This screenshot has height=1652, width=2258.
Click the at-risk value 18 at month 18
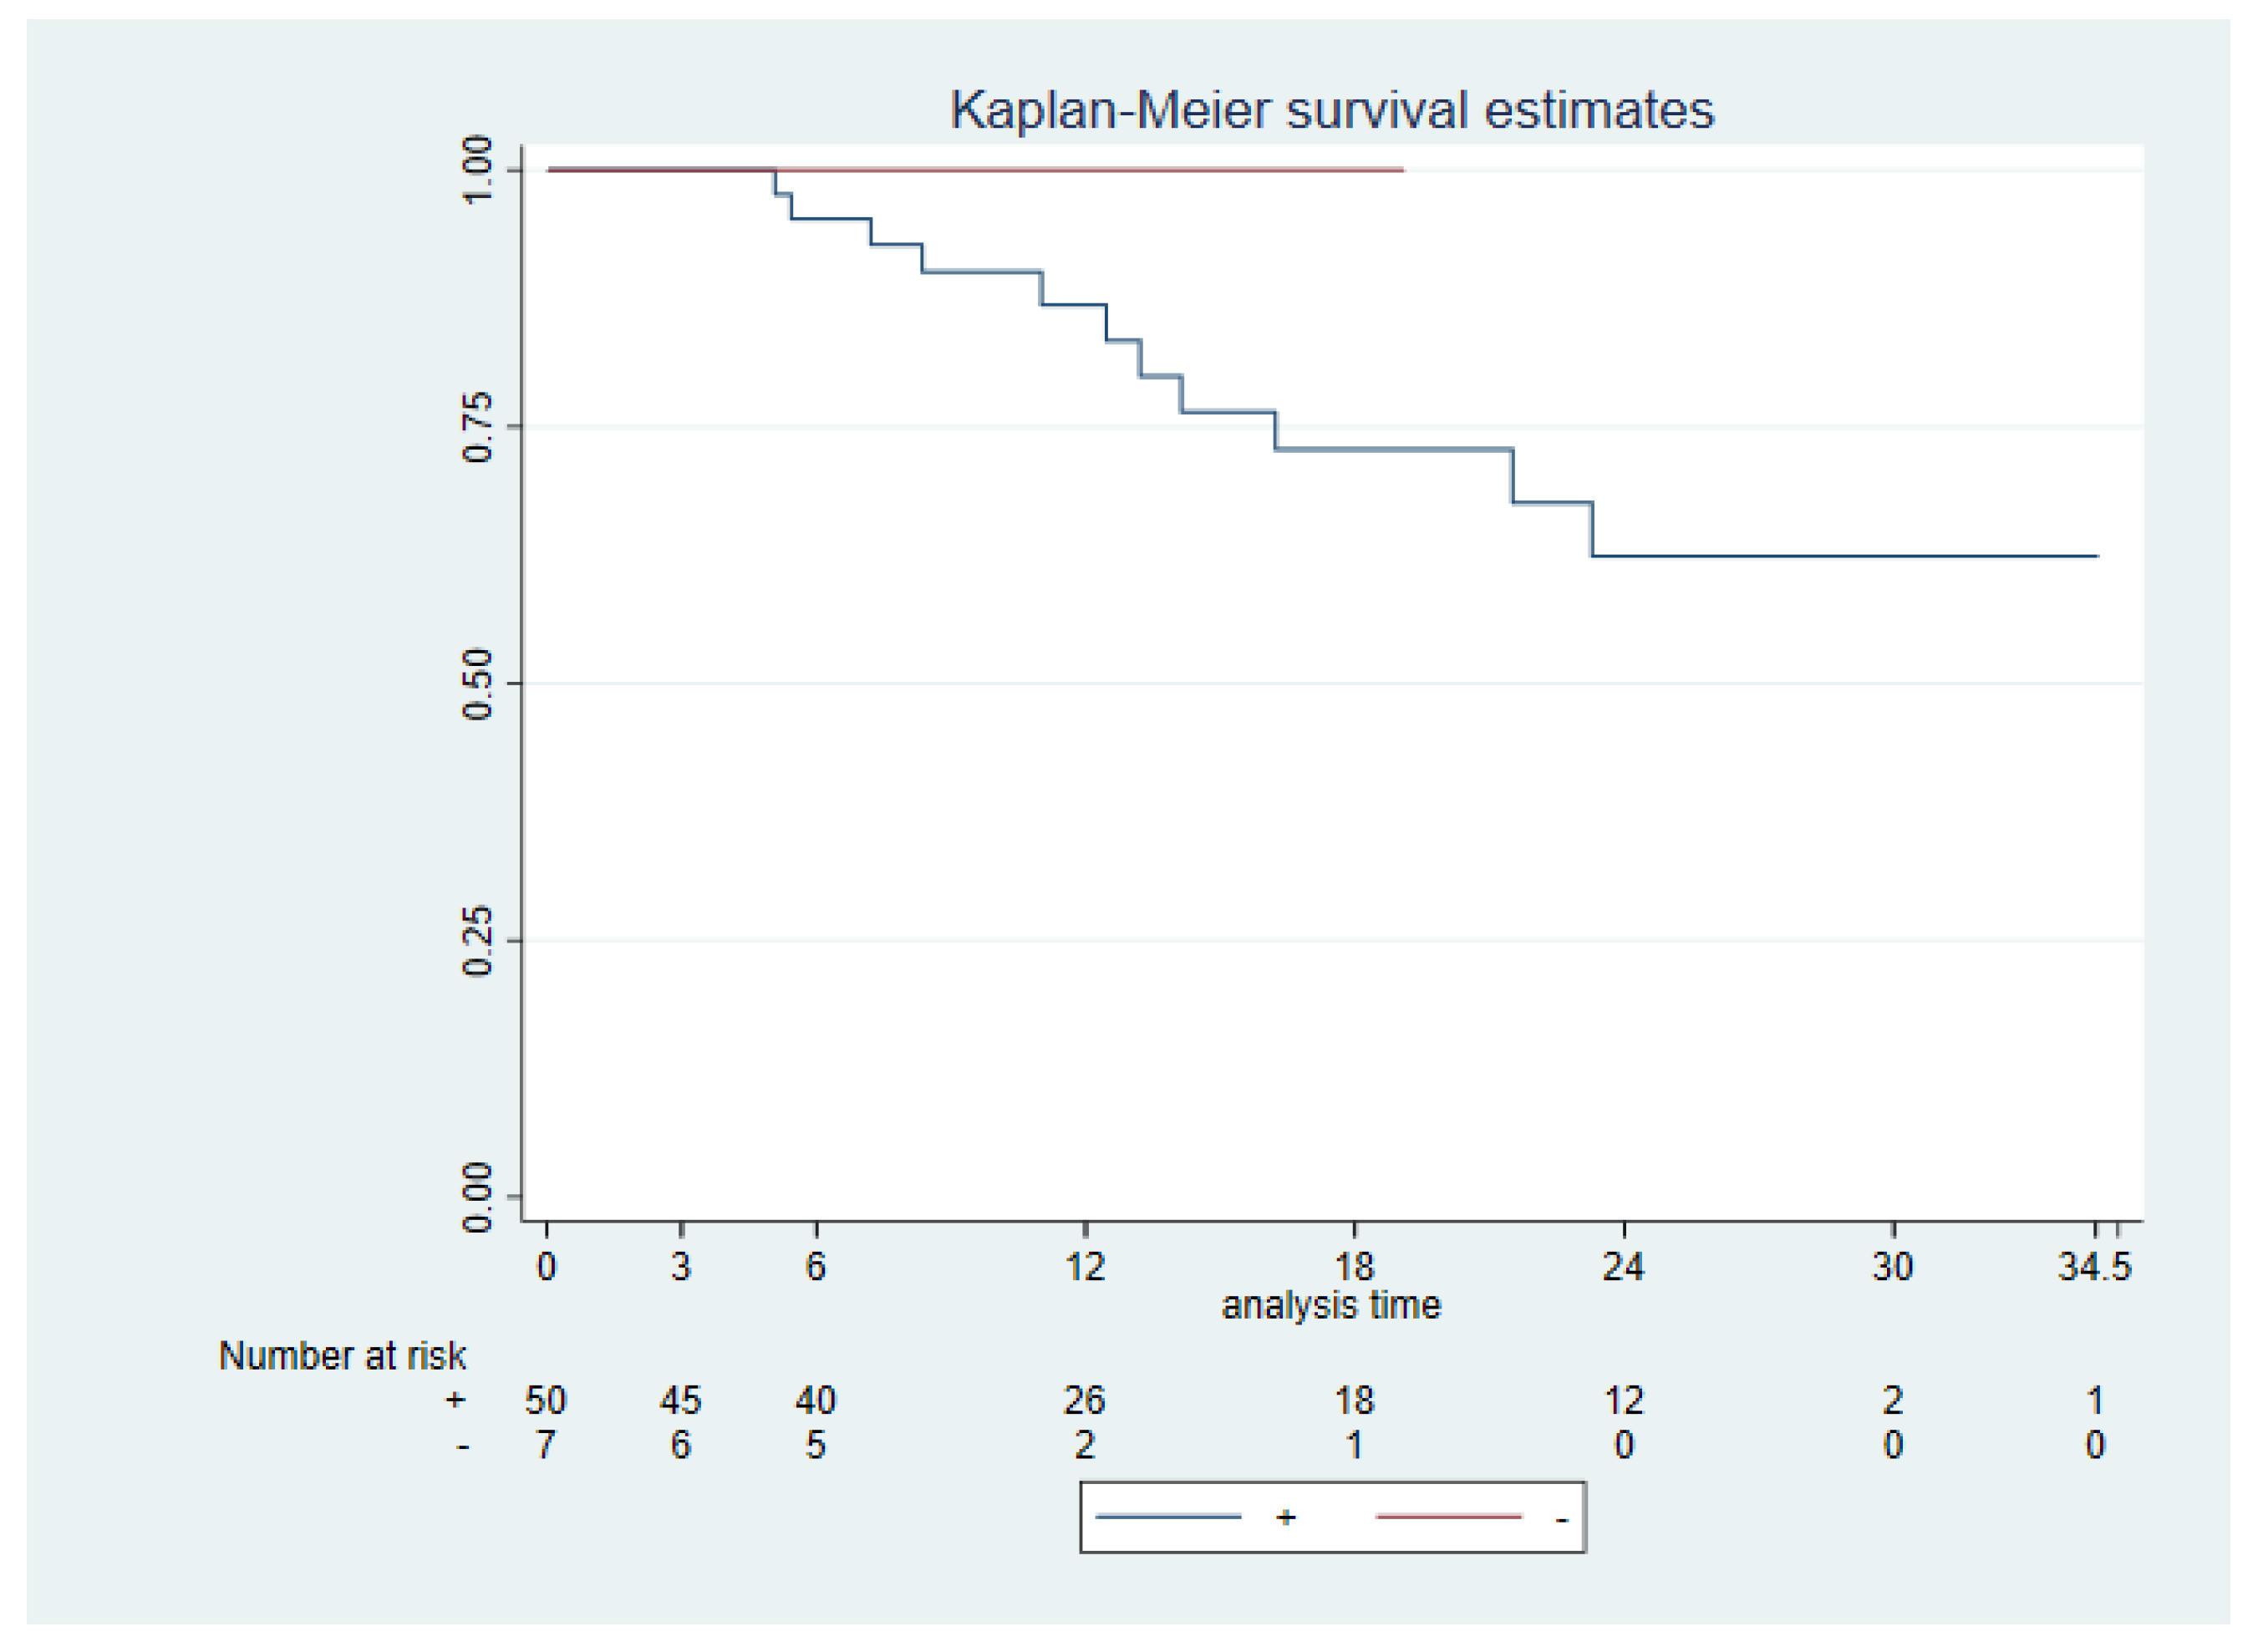[1355, 1401]
